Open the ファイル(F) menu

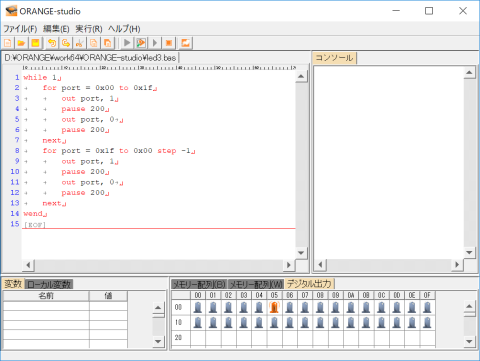[x=20, y=29]
